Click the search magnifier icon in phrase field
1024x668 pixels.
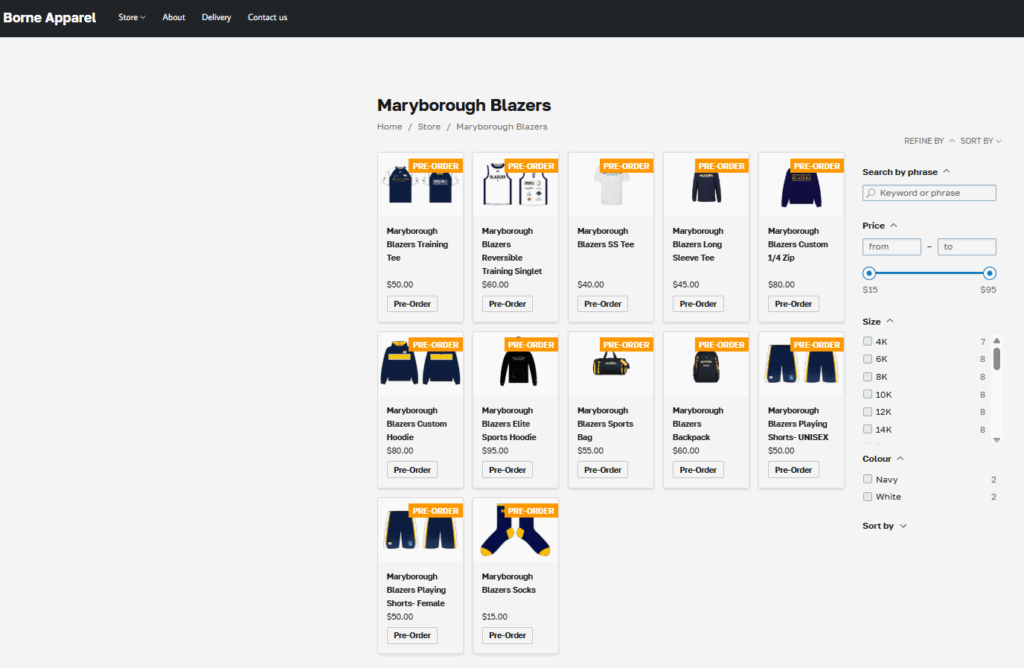pyautogui.click(x=871, y=193)
